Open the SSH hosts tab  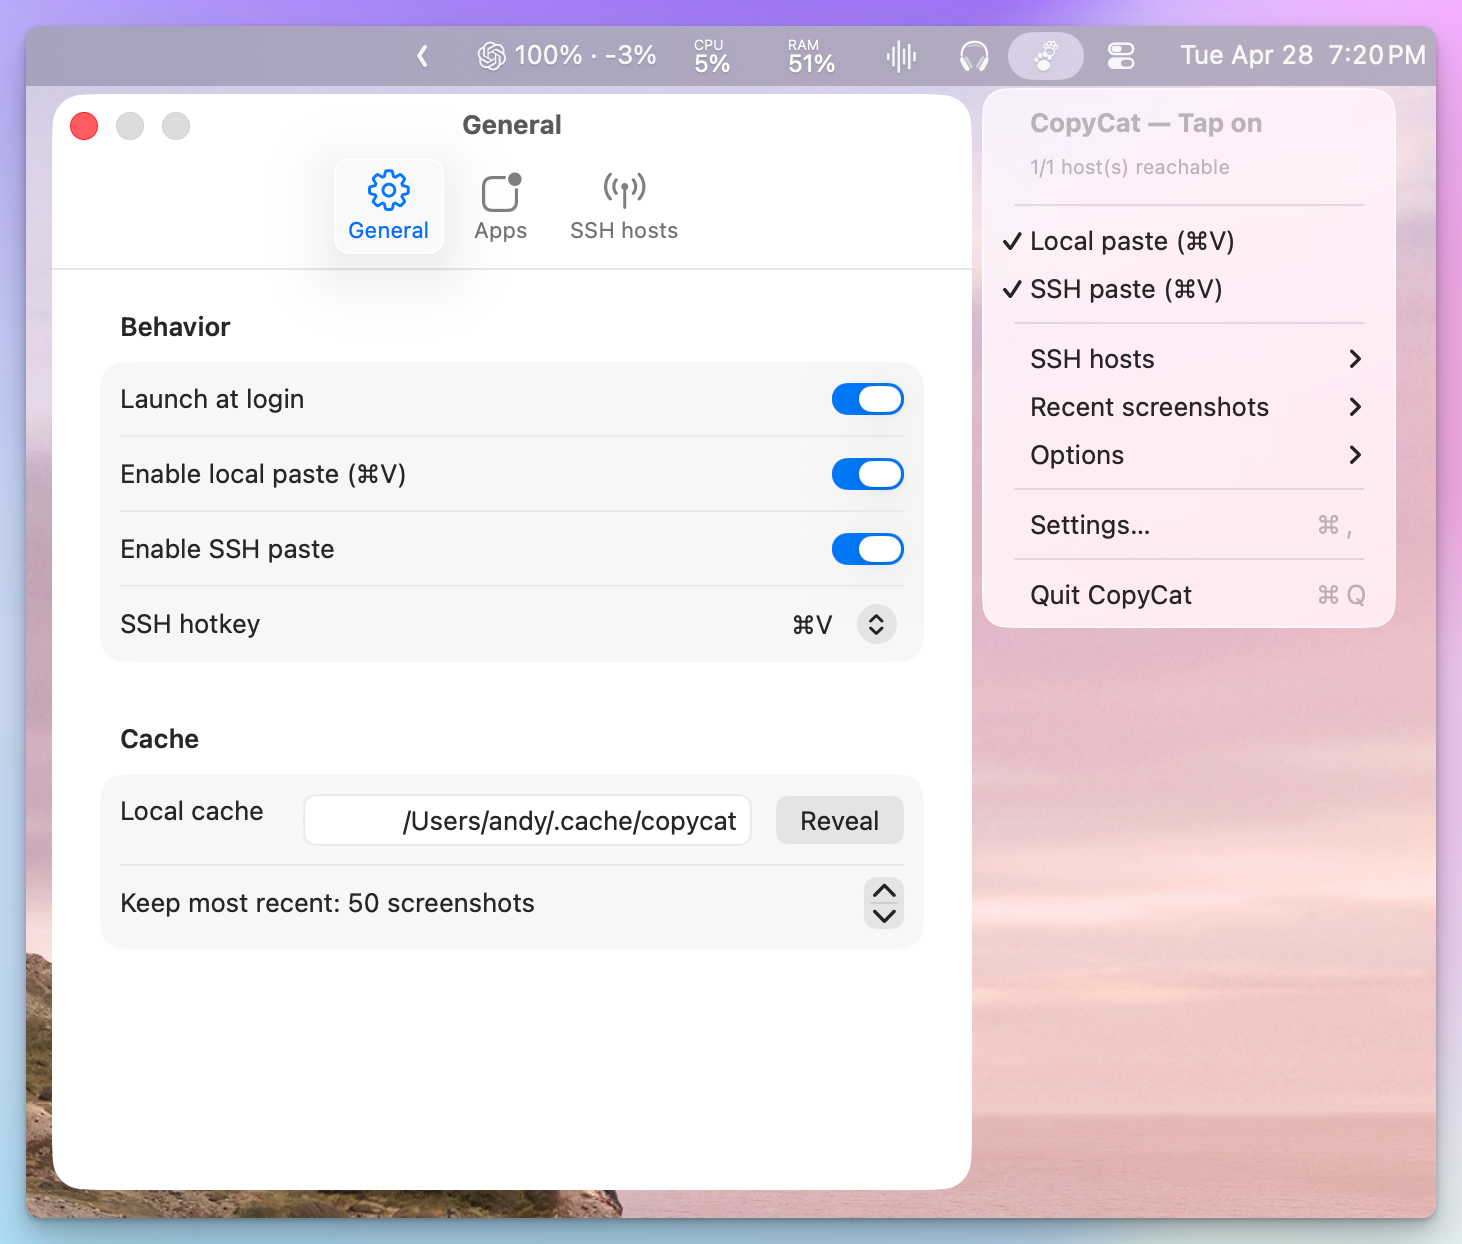coord(624,206)
